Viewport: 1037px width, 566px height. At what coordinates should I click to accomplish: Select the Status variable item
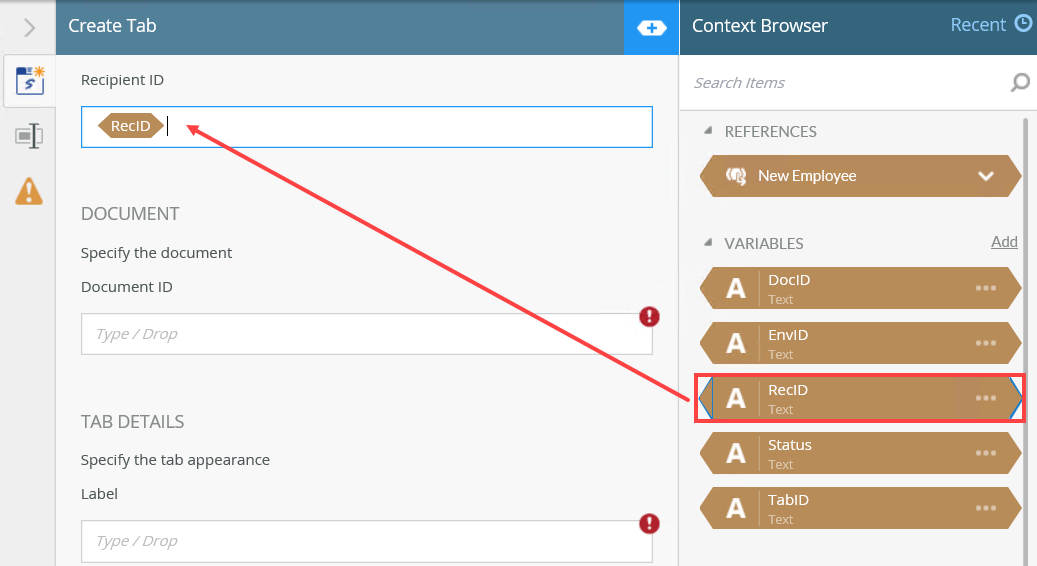(x=850, y=453)
